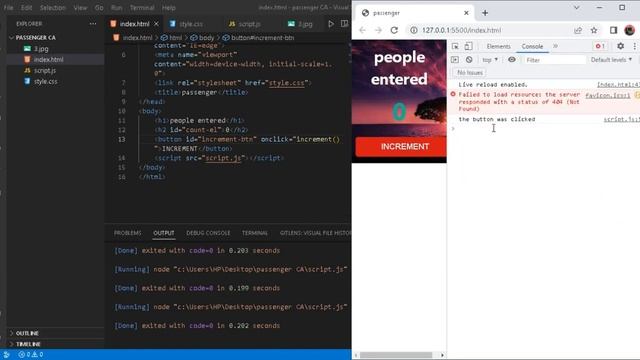Viewport: 640px width, 360px height.
Task: Open the Help menu in VS Code
Action: pyautogui.click(x=169, y=7)
